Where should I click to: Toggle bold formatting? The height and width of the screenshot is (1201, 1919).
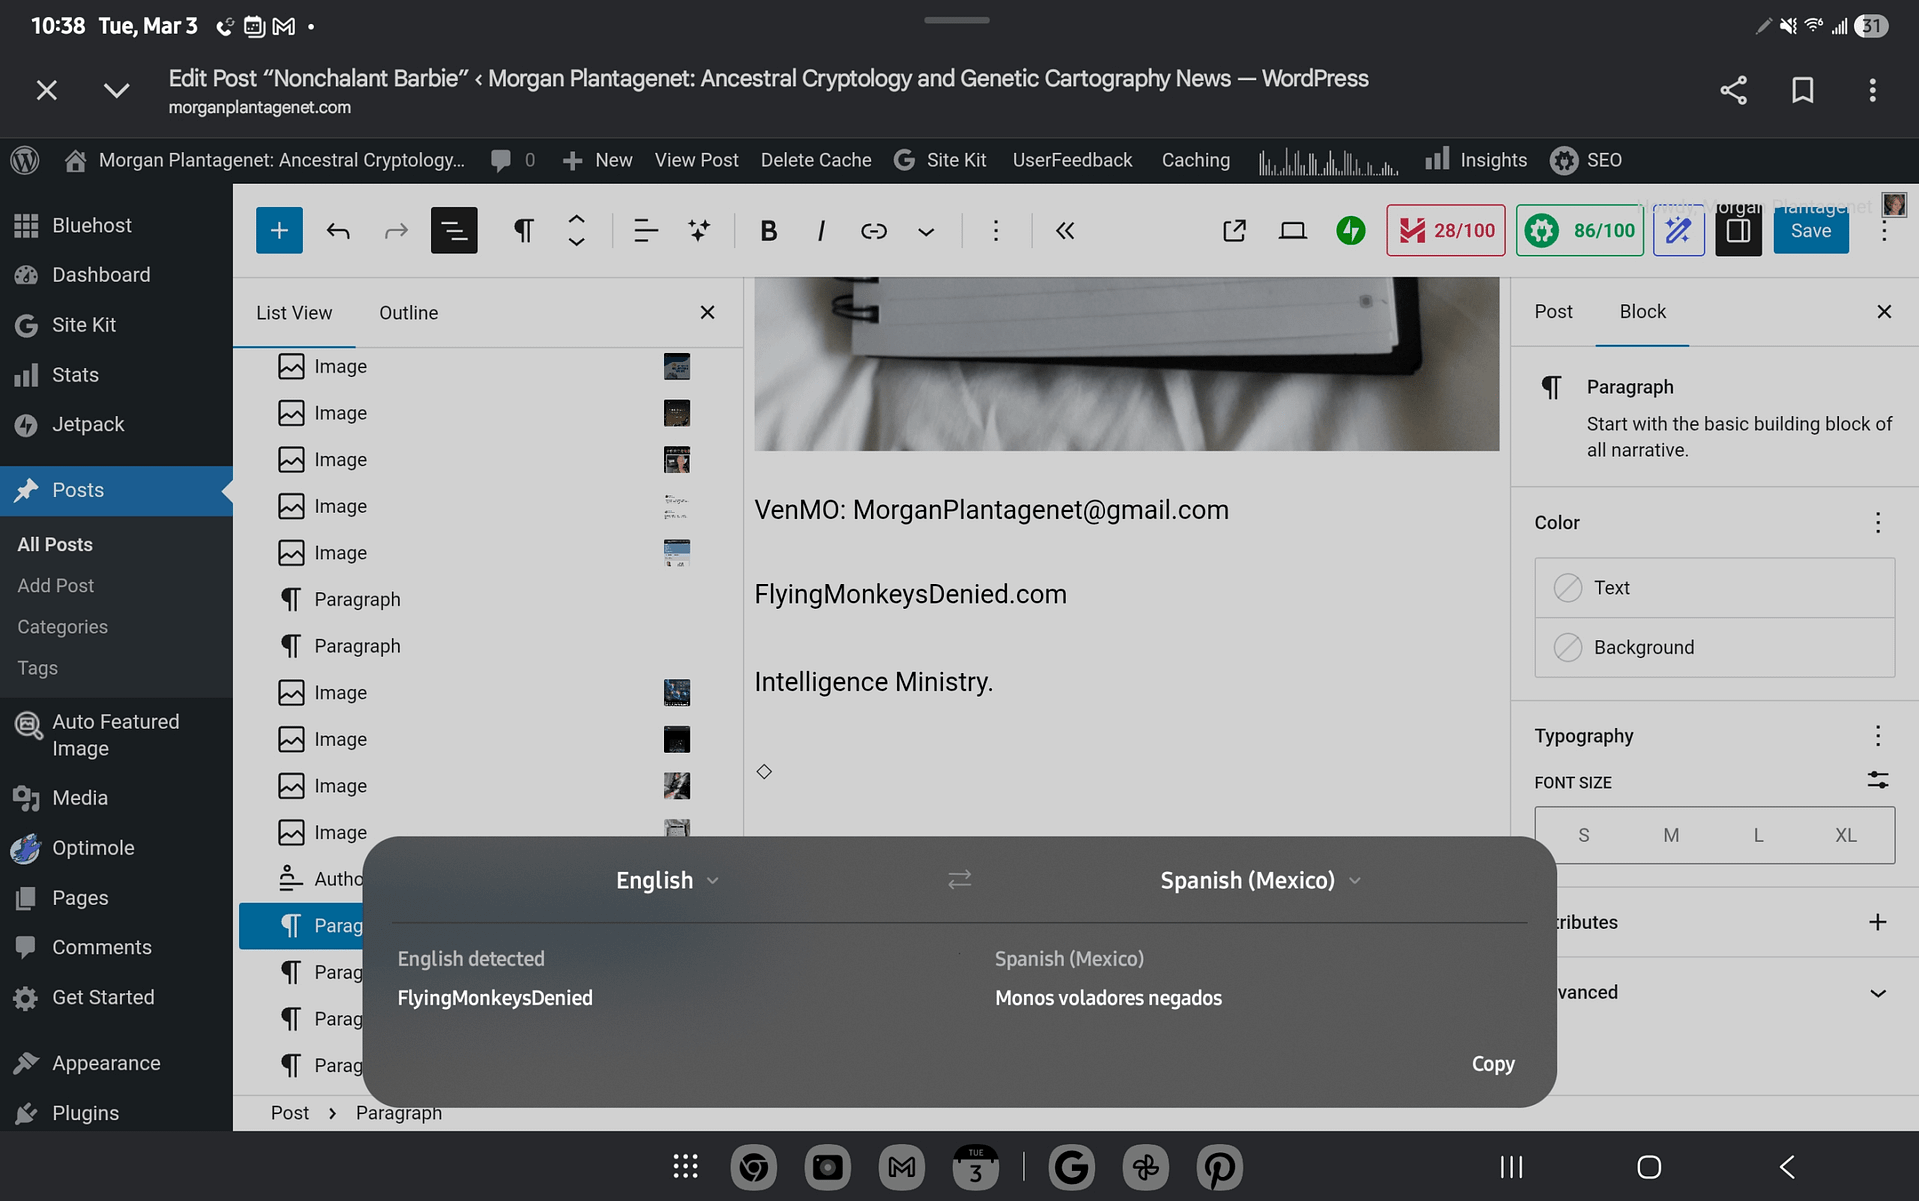coord(768,231)
